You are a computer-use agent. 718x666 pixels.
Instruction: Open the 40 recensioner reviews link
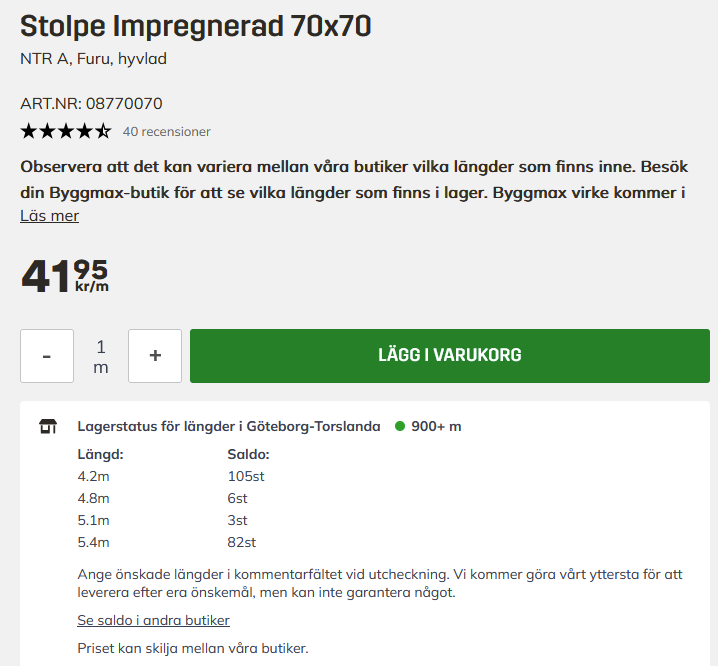166,132
